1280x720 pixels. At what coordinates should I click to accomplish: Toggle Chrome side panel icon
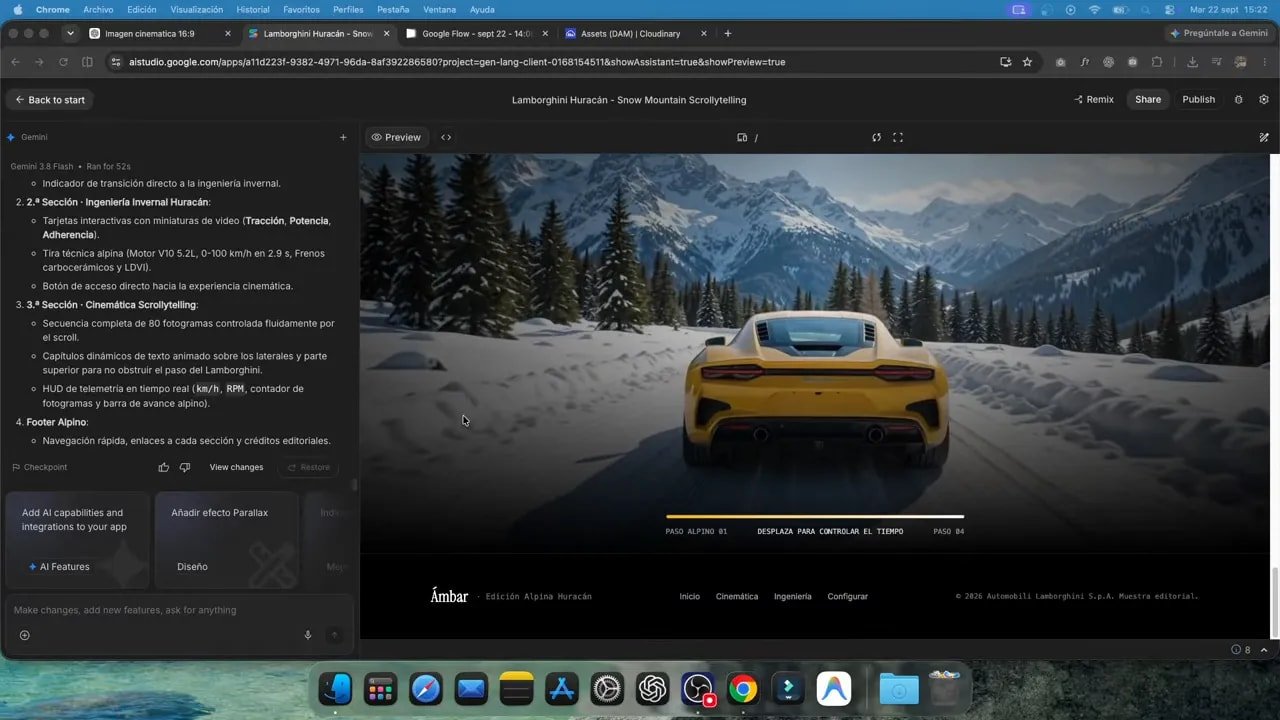tap(87, 62)
